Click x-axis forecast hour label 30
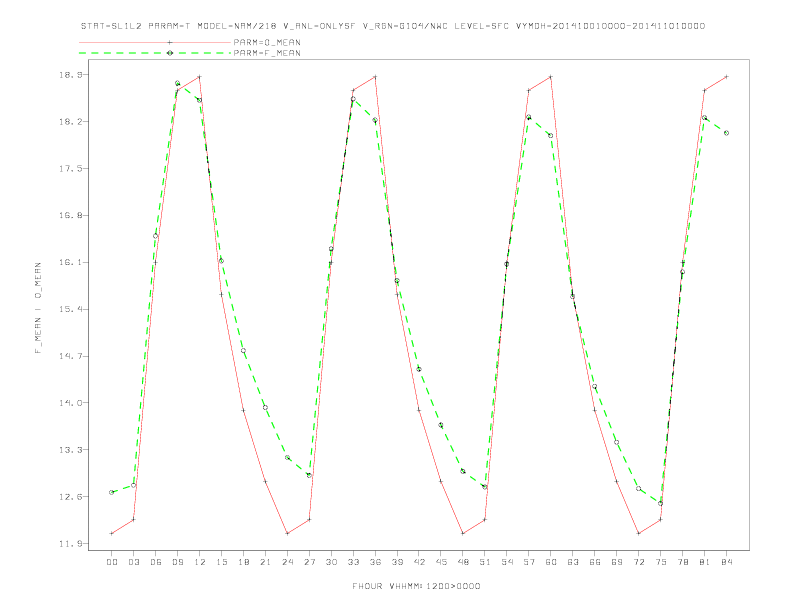Screen dimensions: 792x612 tap(331, 562)
